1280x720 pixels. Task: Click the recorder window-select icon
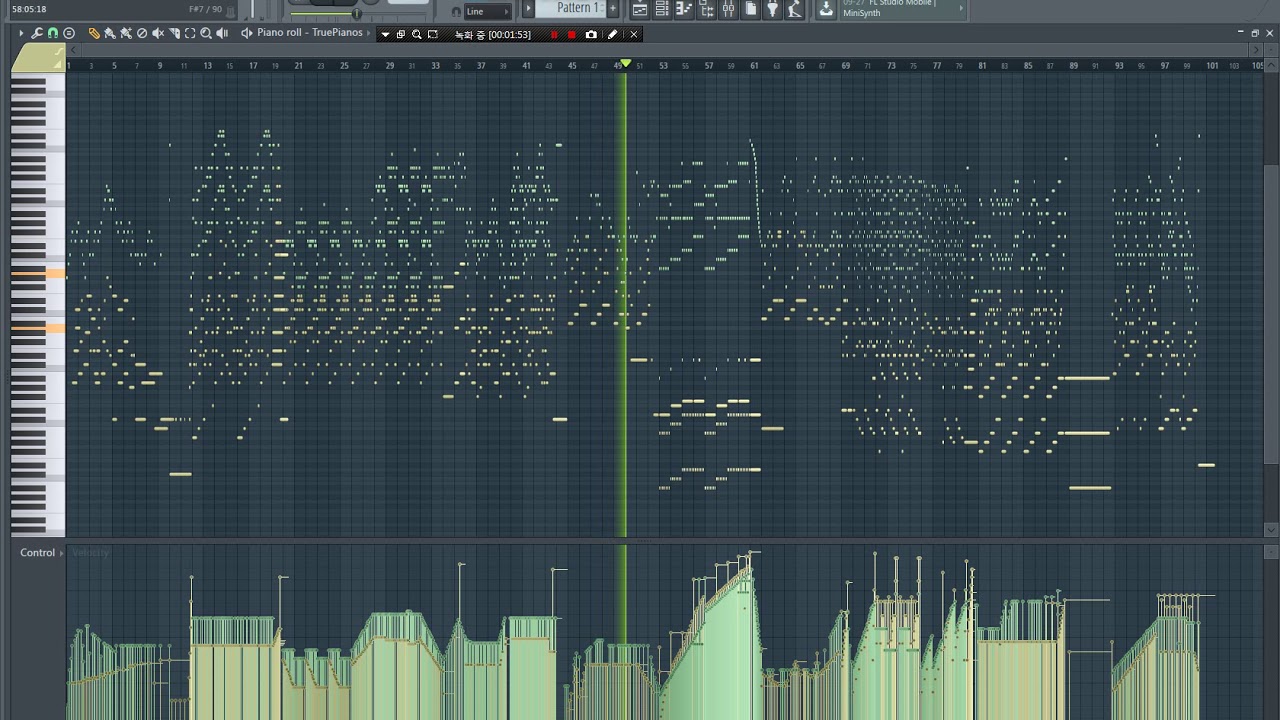click(x=401, y=34)
